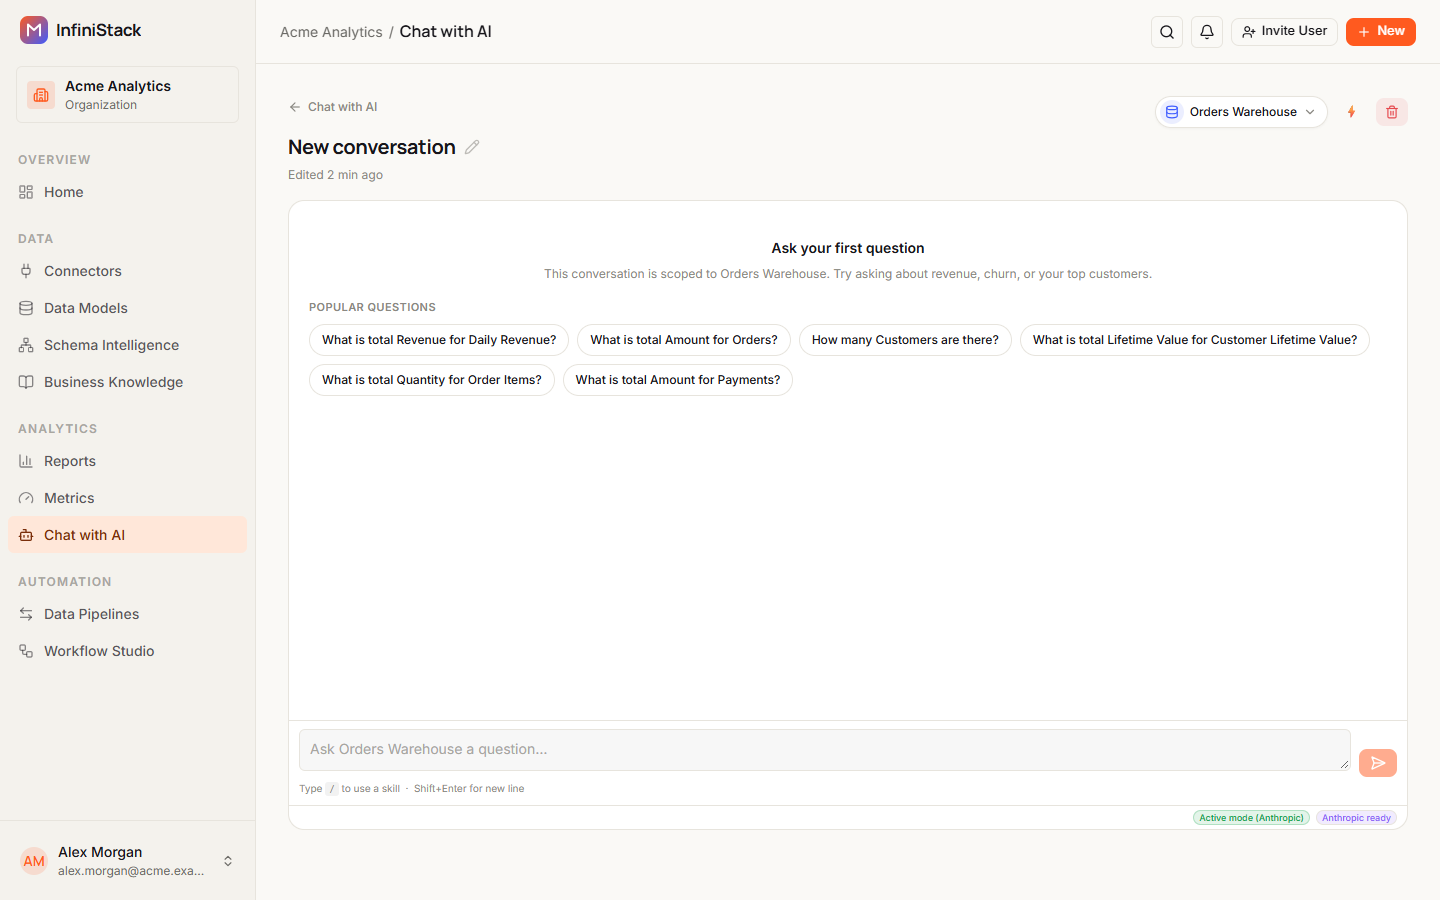Open the search icon in top bar
1440x900 pixels.
point(1167,32)
